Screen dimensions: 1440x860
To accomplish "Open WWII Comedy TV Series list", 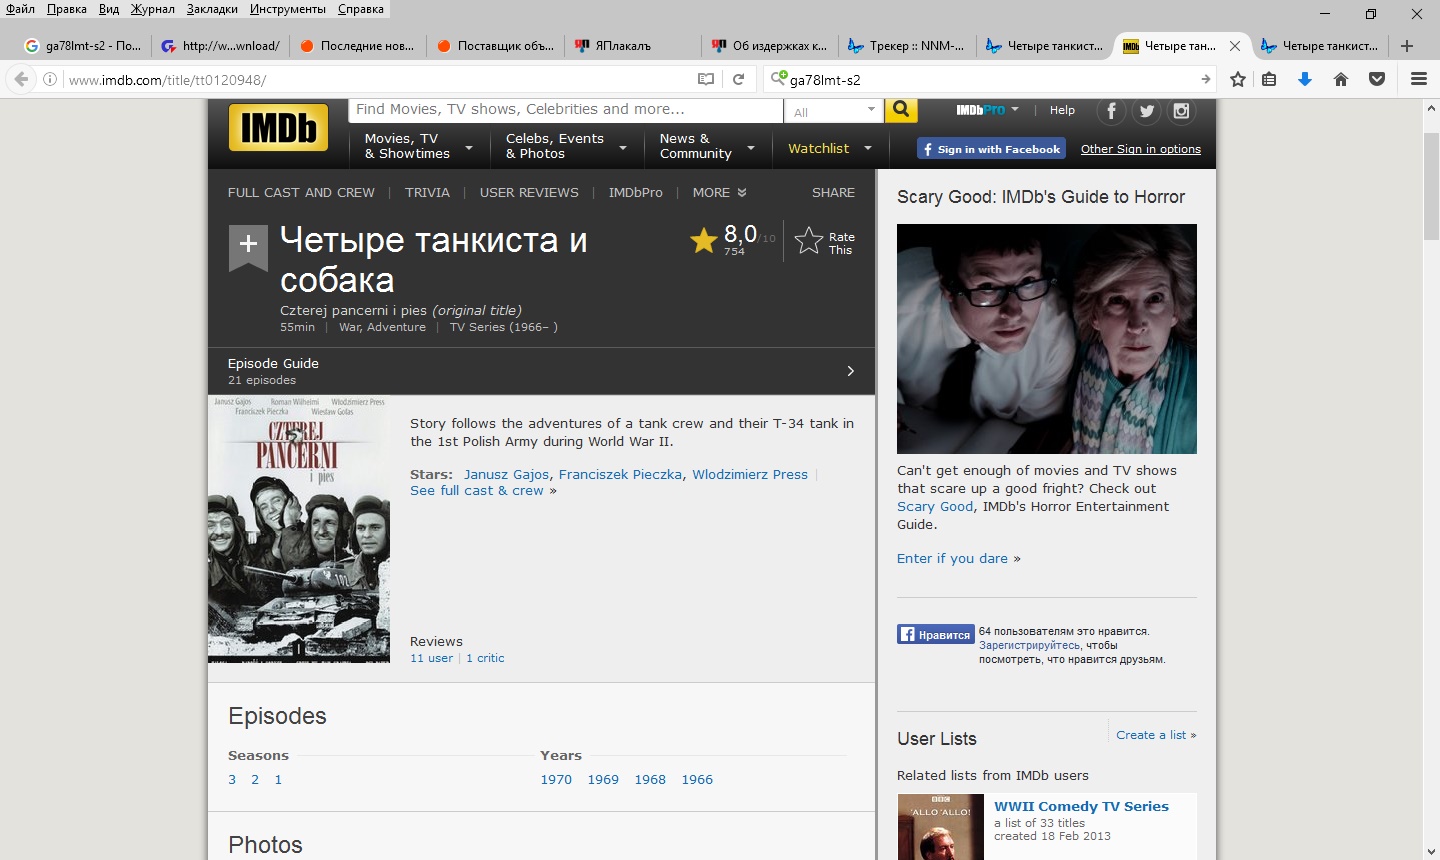I will pos(1081,806).
